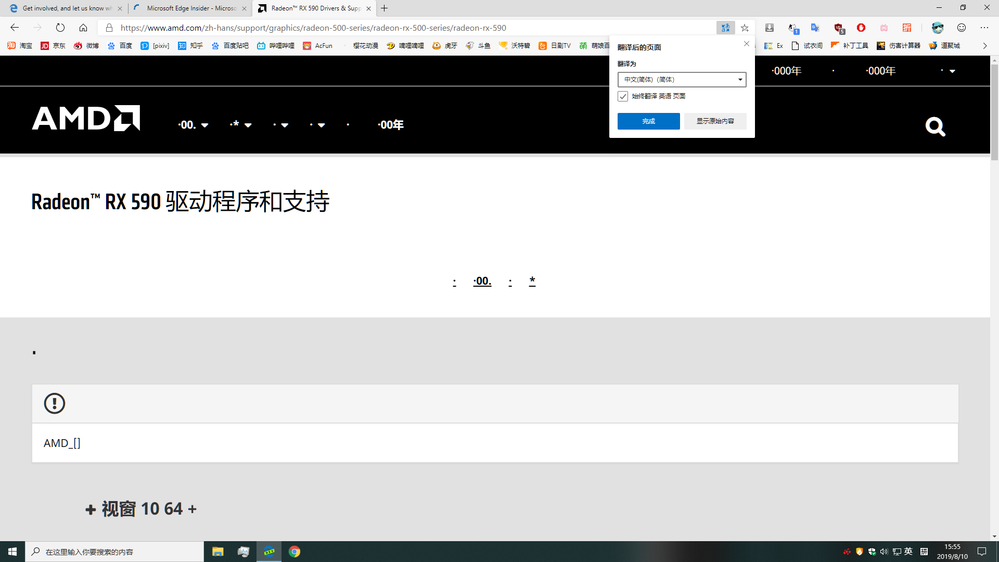Click the exclamation warning icon
Image resolution: width=999 pixels, height=562 pixels.
54,403
